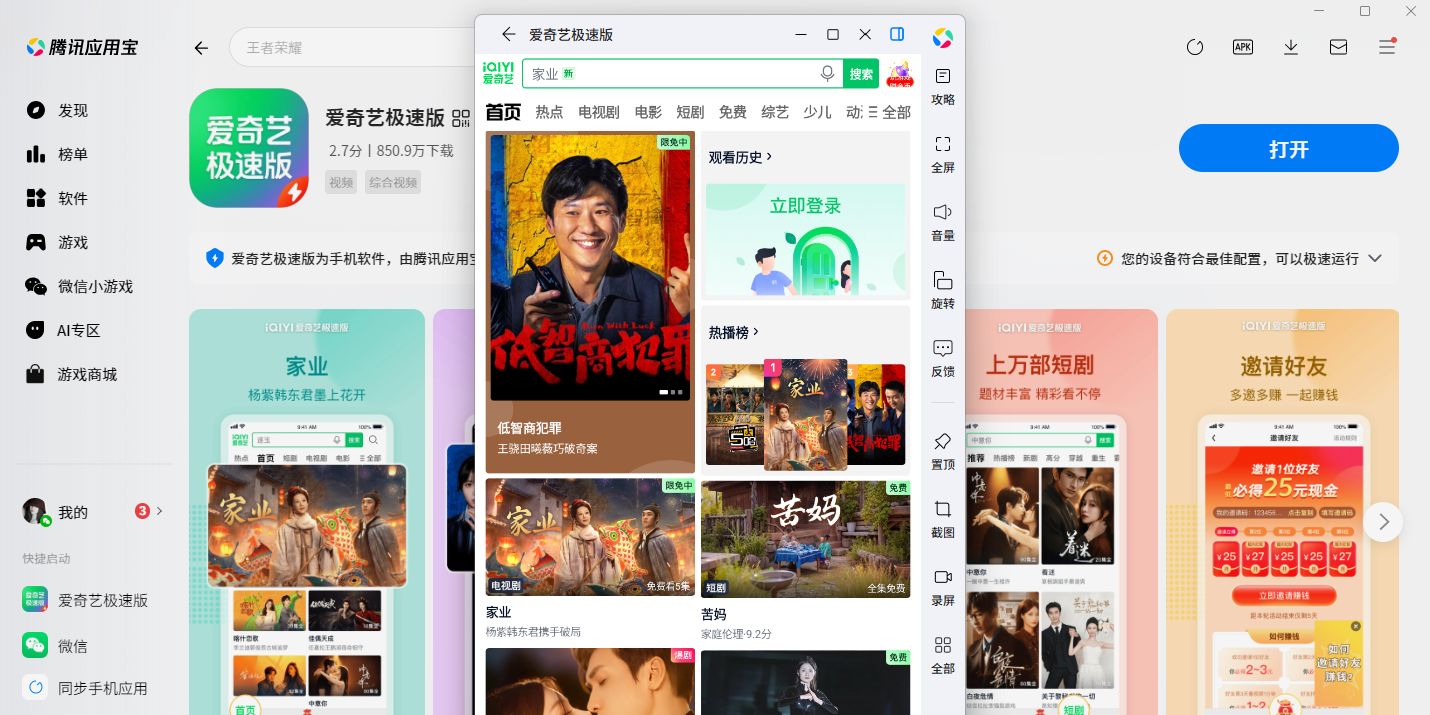1430x715 pixels.
Task: Expand device configuration details chevron
Action: click(x=1375, y=258)
